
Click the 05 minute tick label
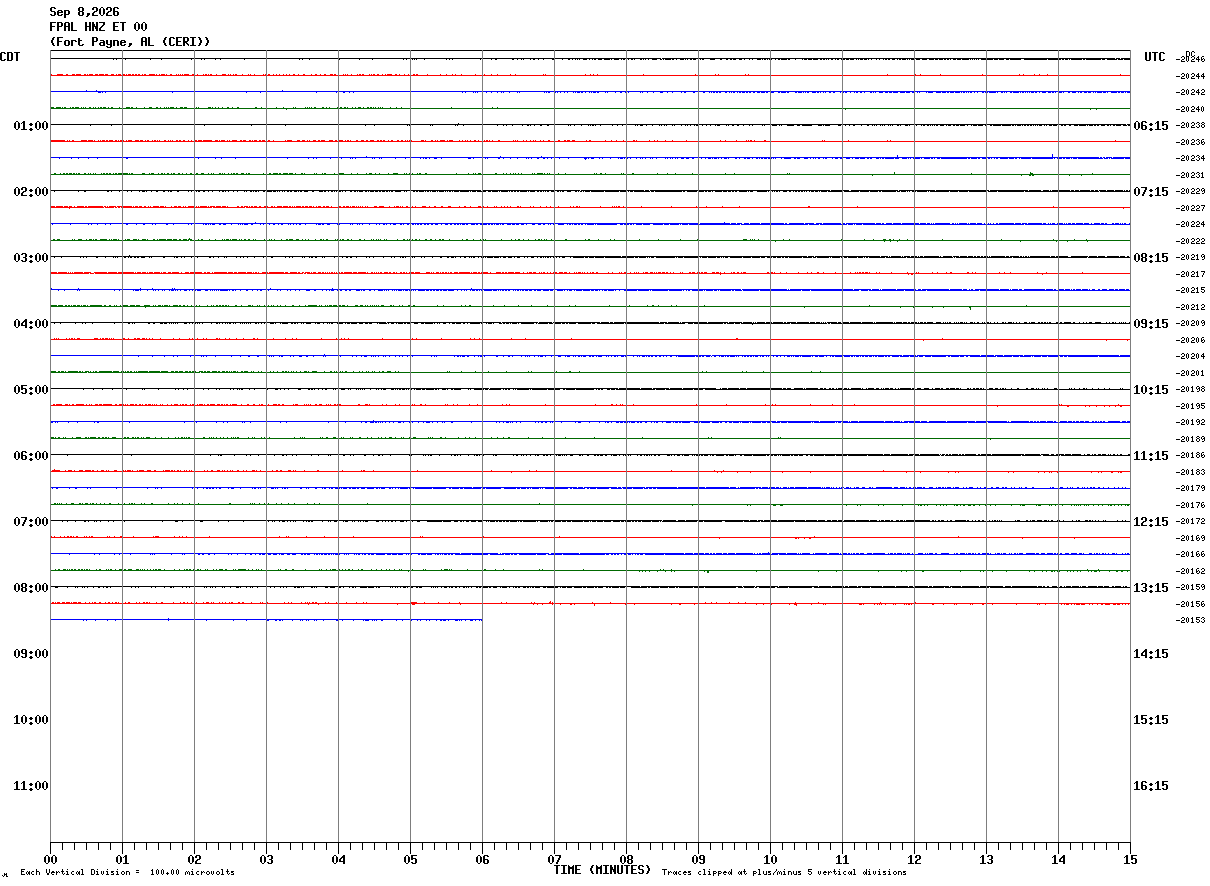click(410, 860)
